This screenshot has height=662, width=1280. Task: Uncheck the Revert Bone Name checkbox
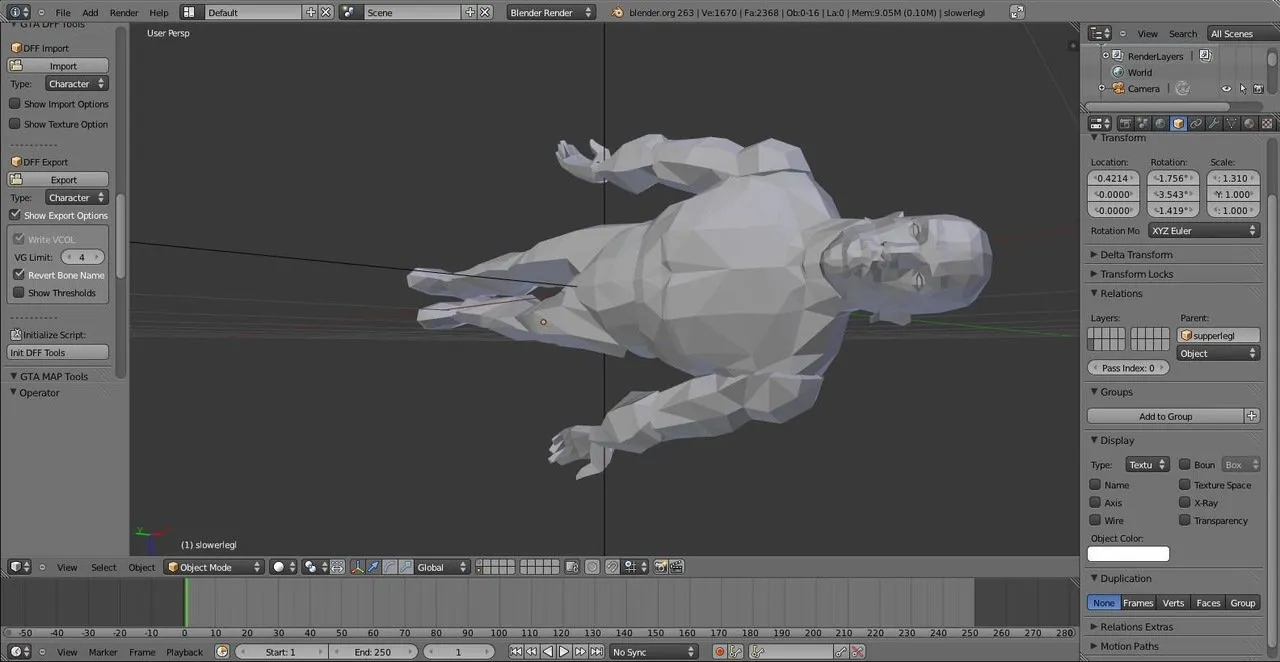pos(19,275)
